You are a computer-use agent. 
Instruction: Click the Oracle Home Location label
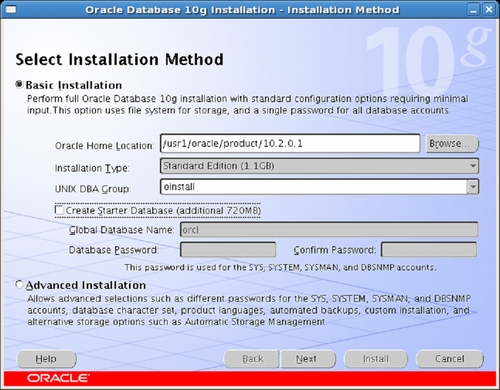click(x=105, y=146)
